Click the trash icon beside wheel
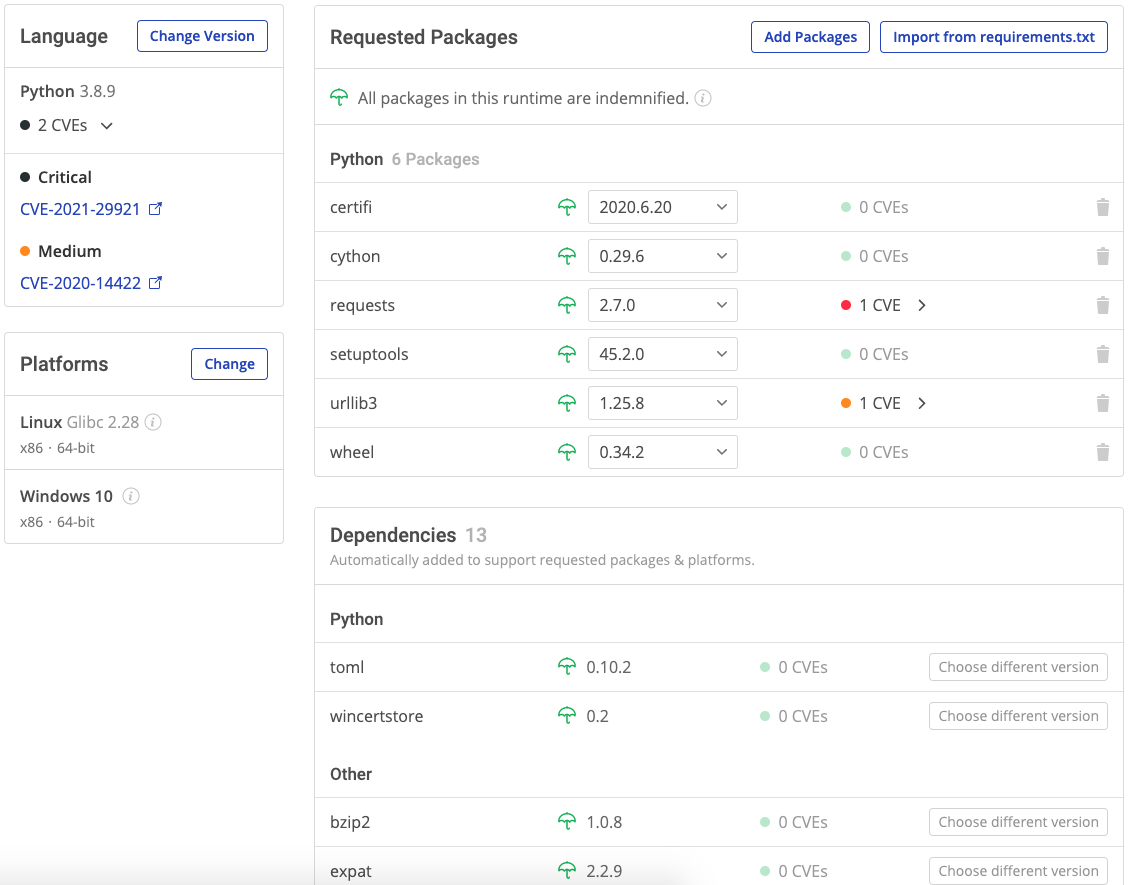 1103,452
